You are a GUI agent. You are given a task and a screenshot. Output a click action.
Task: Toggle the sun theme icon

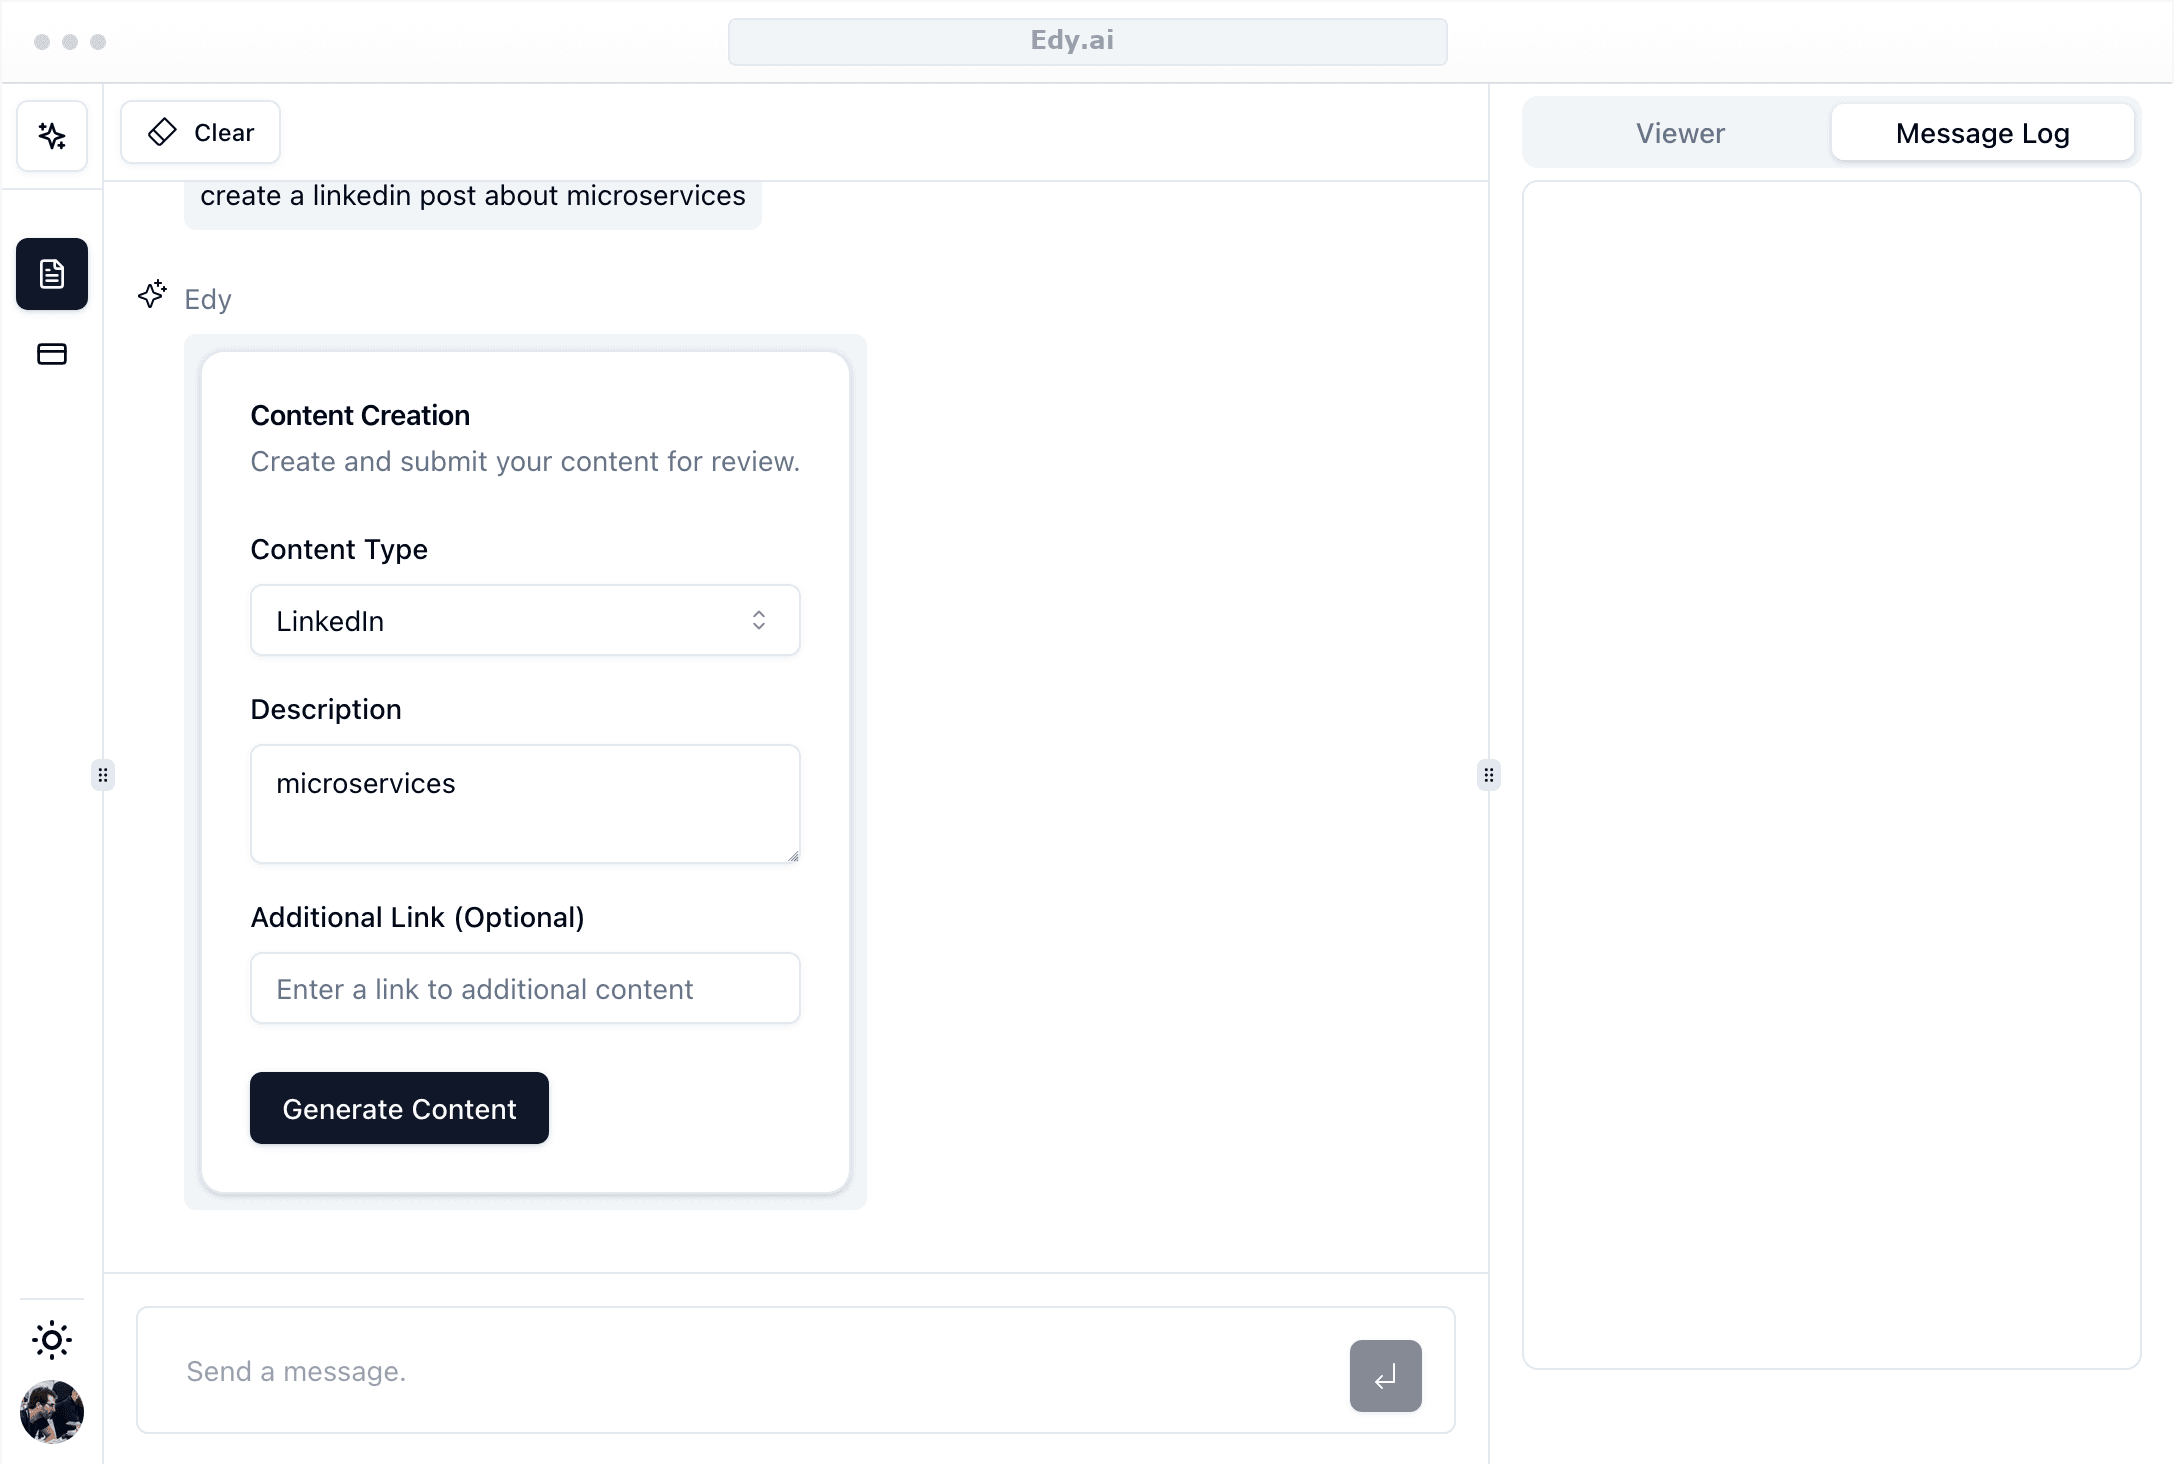[52, 1340]
